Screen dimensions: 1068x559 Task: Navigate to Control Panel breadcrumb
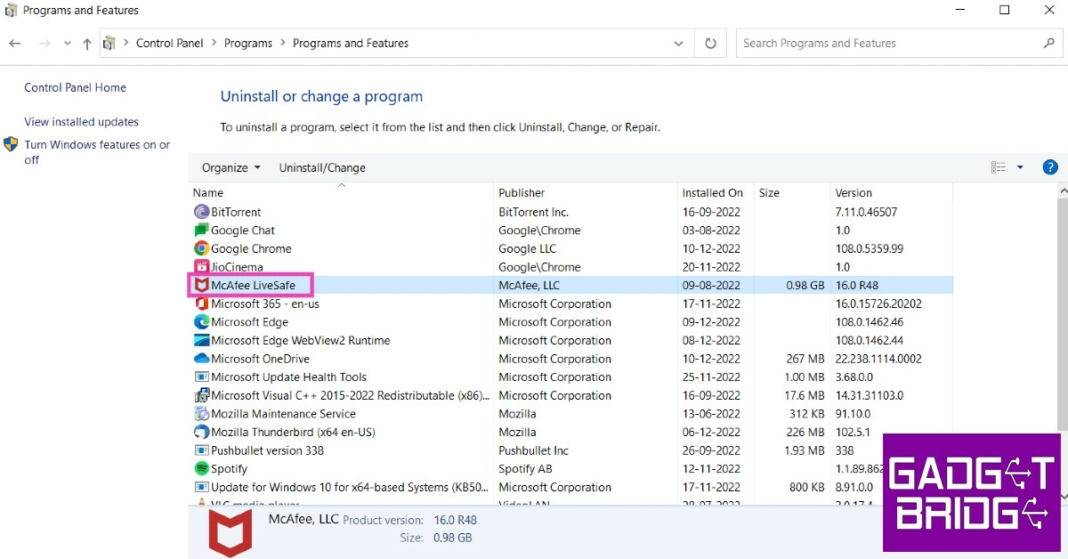coord(170,43)
